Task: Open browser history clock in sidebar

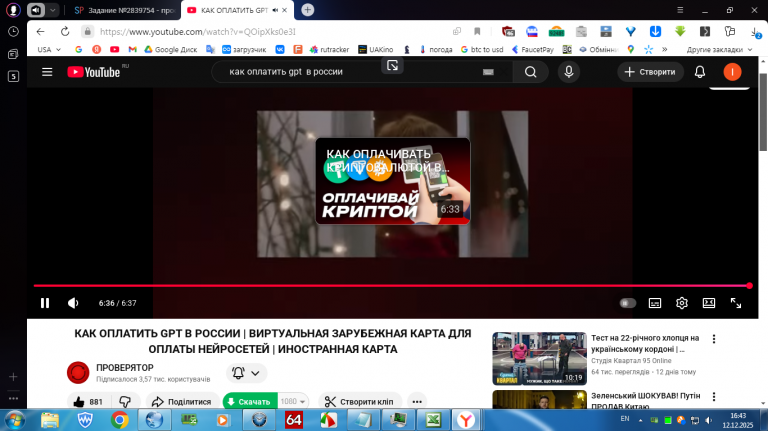Action: tap(13, 31)
